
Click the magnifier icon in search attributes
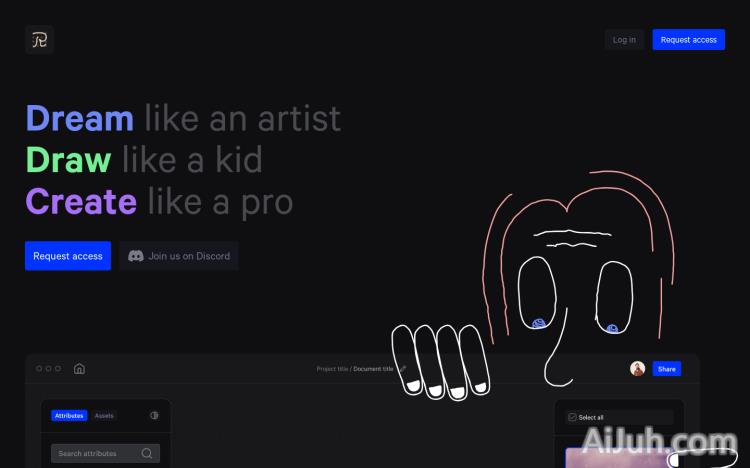coord(147,453)
